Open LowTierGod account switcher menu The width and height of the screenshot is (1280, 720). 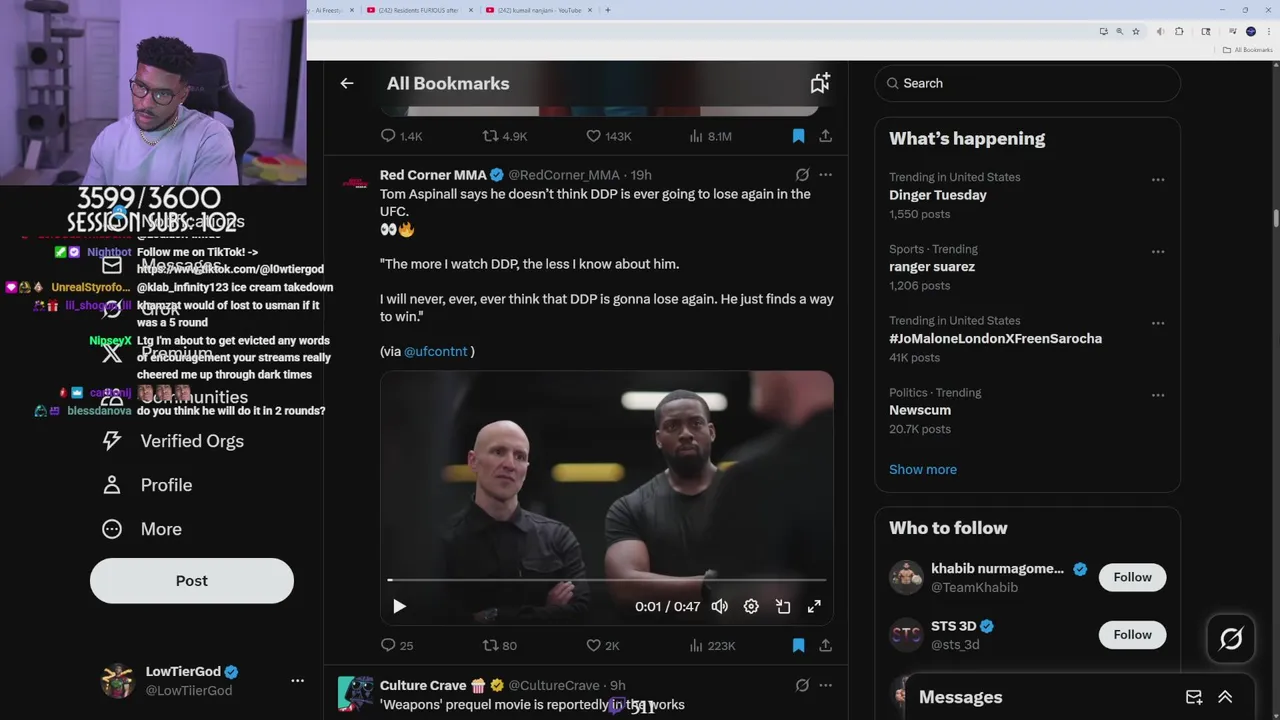pos(297,680)
